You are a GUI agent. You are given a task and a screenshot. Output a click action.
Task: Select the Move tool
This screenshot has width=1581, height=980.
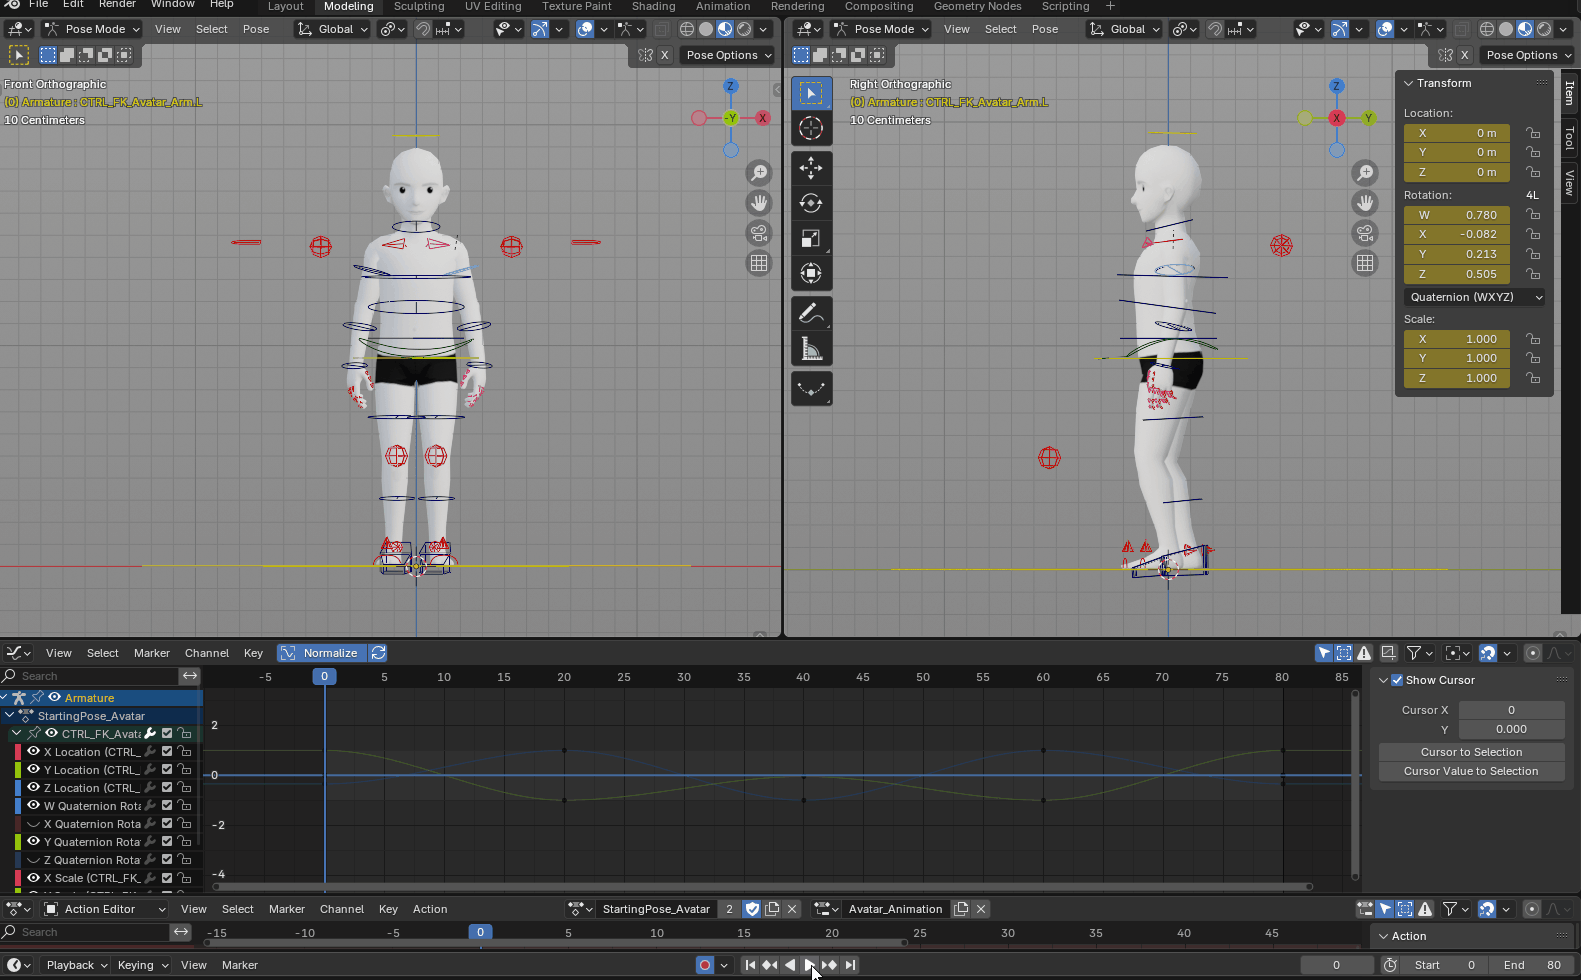(811, 168)
